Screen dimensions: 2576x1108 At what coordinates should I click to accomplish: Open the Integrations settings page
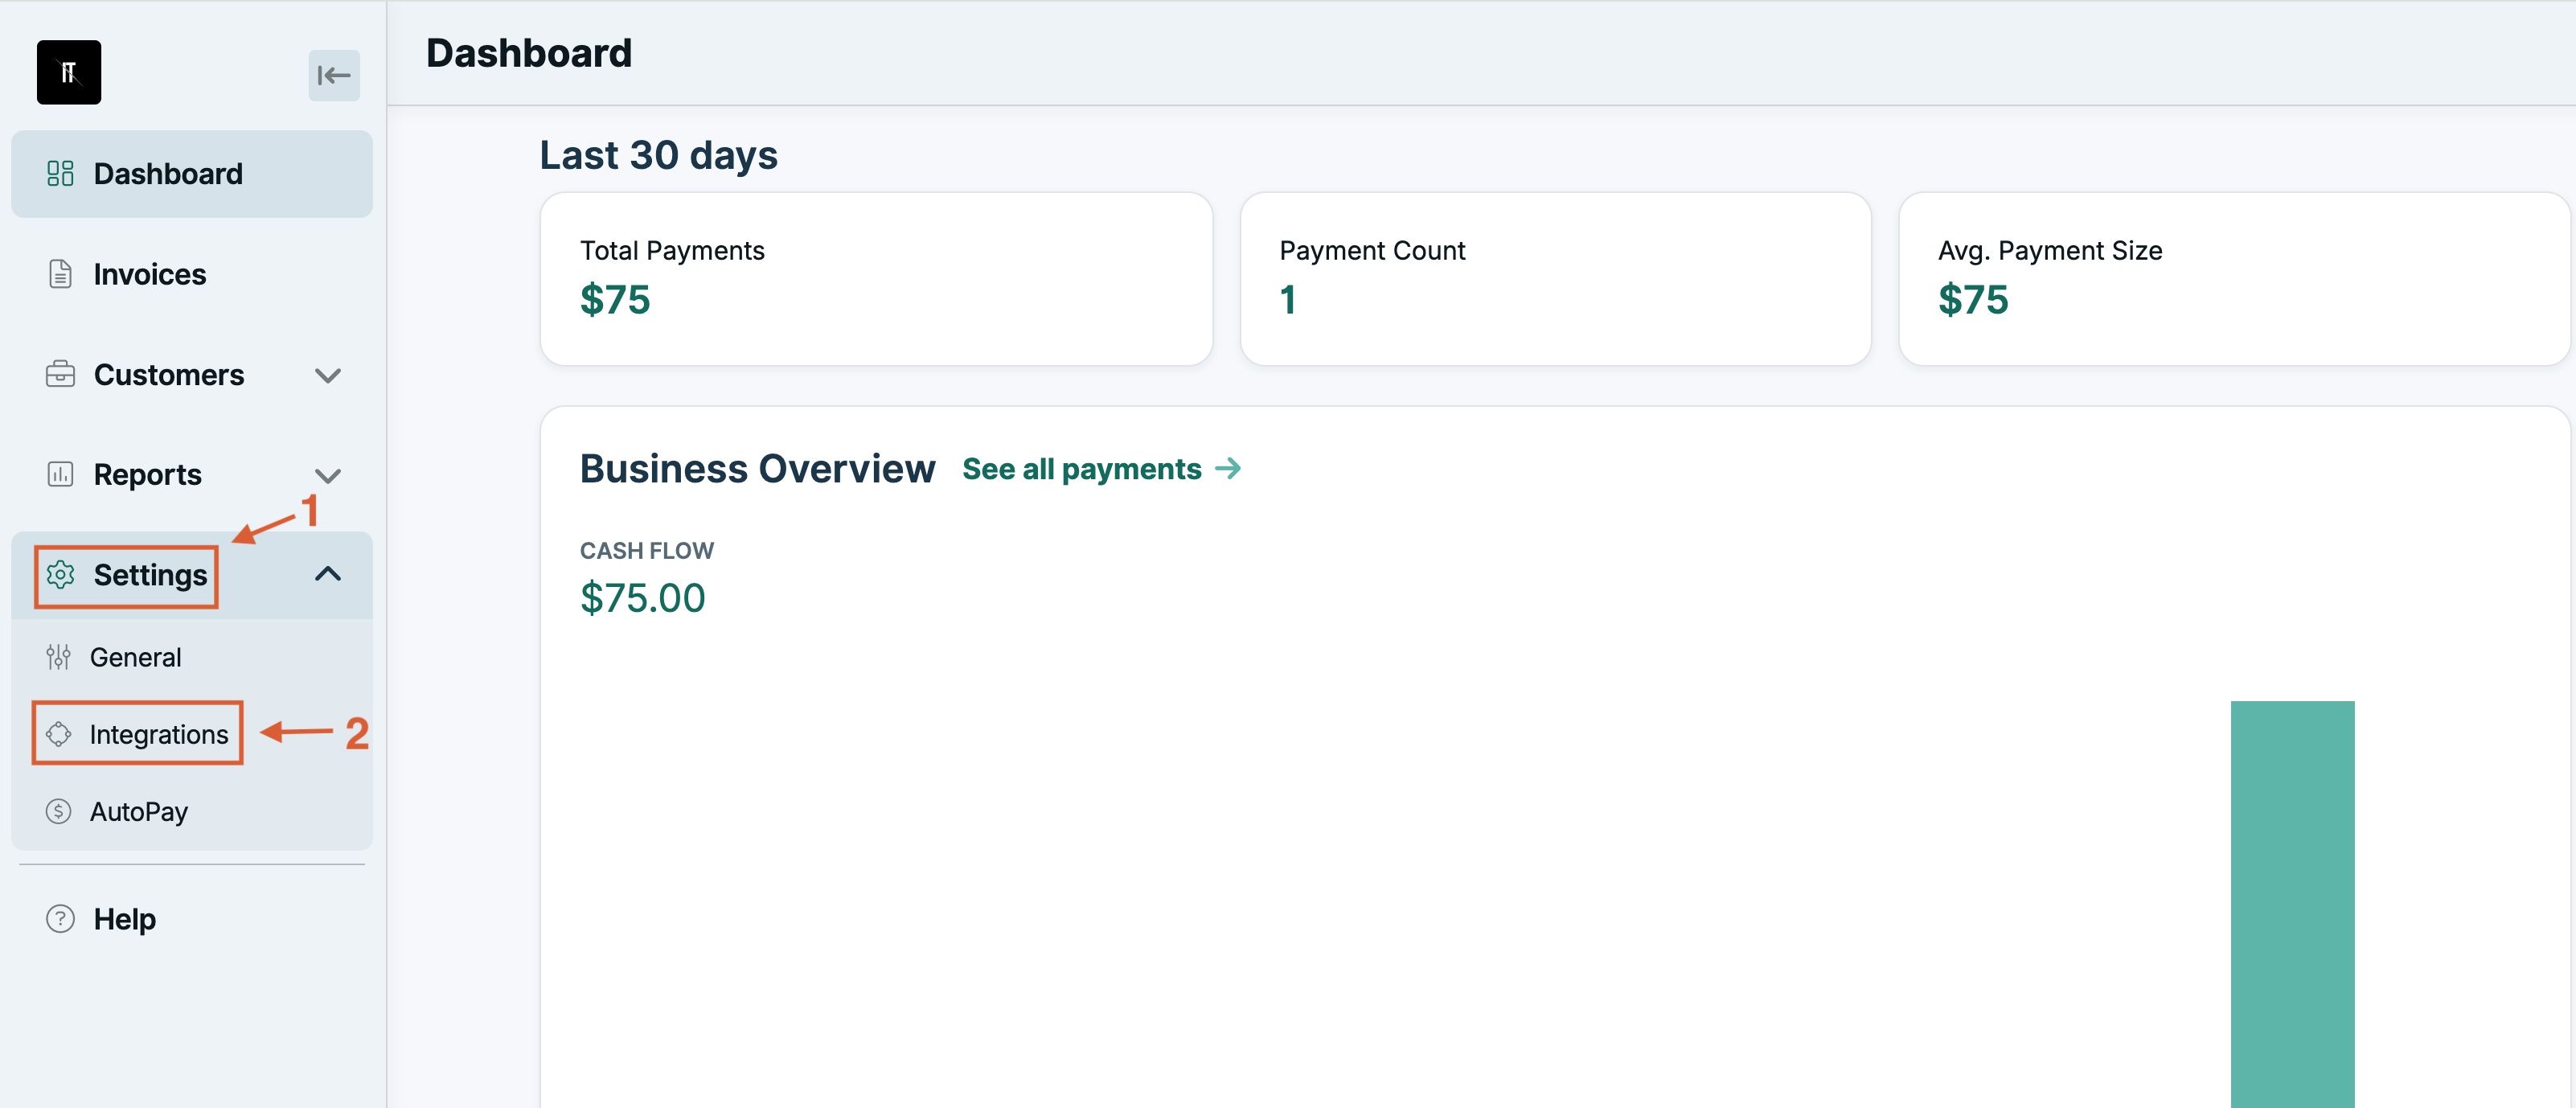point(160,734)
